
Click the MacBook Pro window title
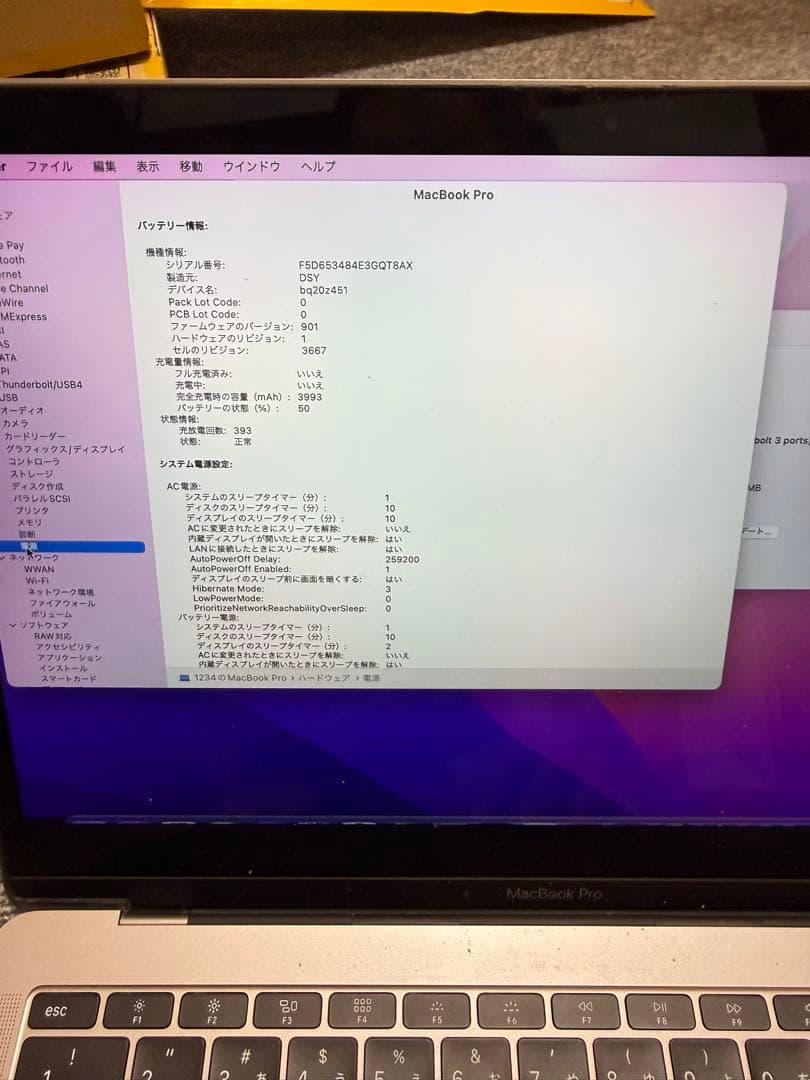tap(453, 195)
